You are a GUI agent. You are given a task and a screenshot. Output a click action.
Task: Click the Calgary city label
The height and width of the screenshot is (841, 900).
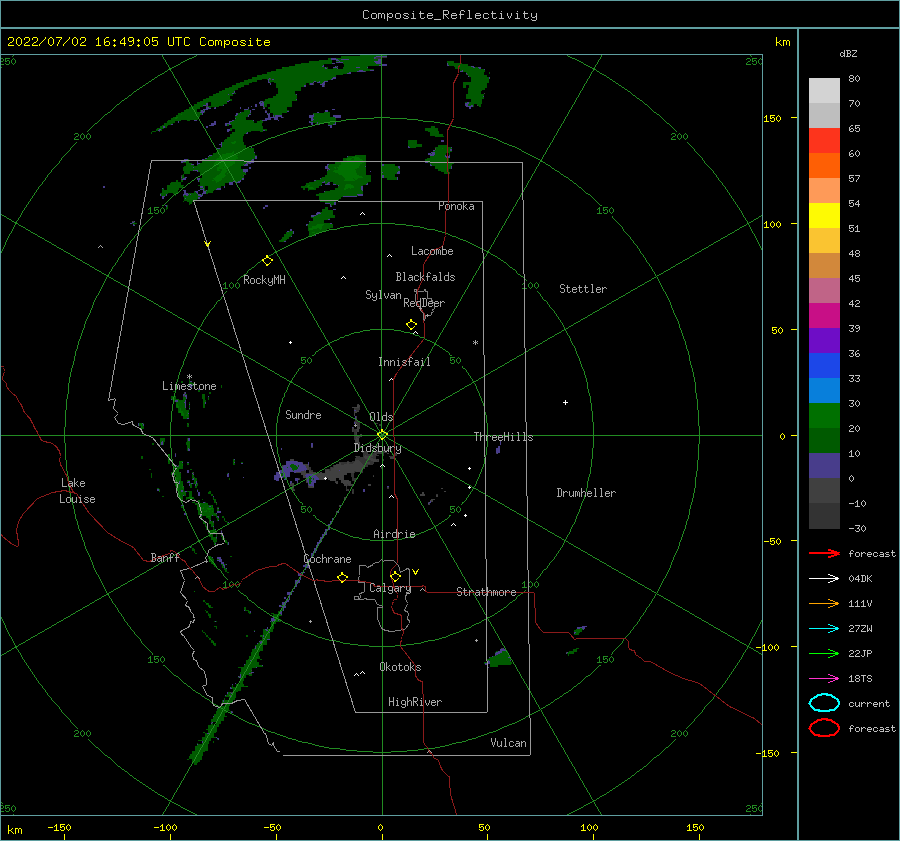(x=390, y=588)
